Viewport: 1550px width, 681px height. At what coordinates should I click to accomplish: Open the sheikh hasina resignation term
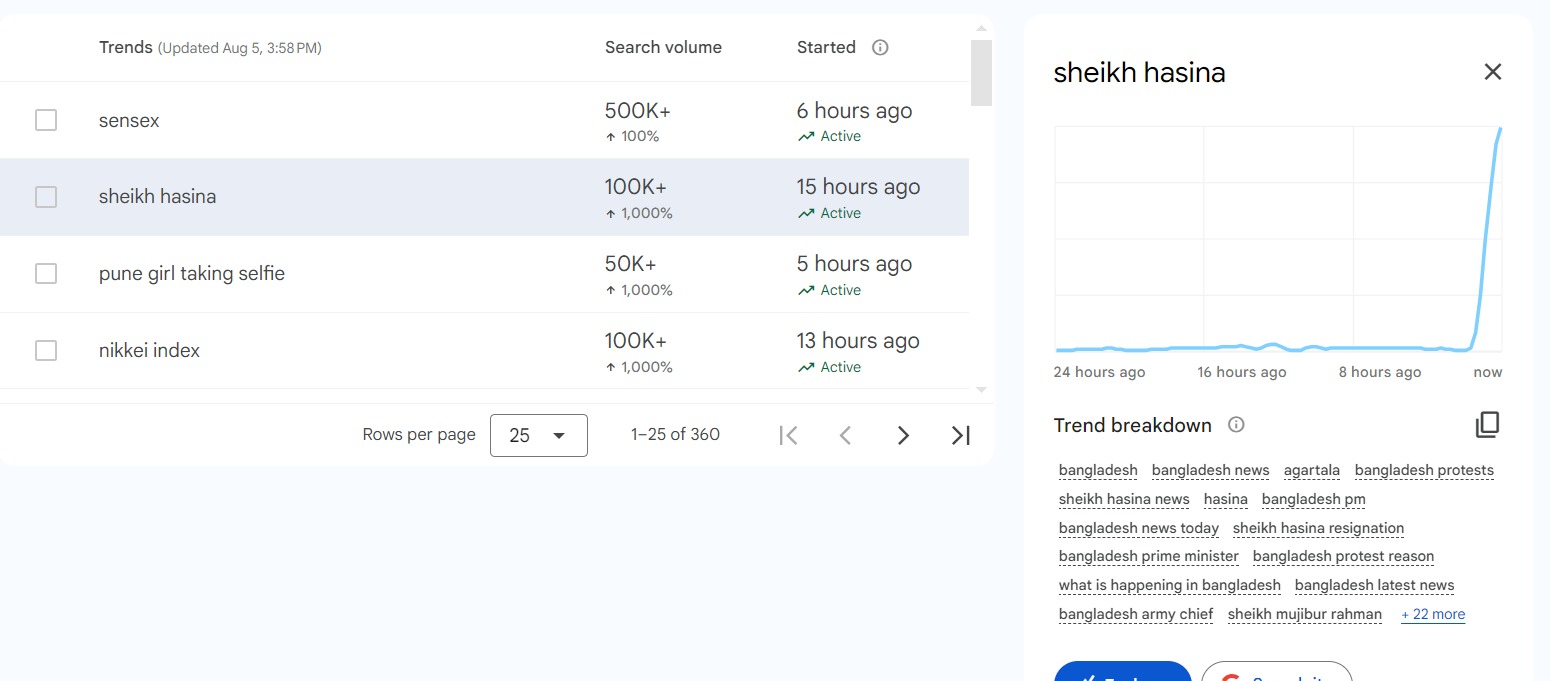1318,529
